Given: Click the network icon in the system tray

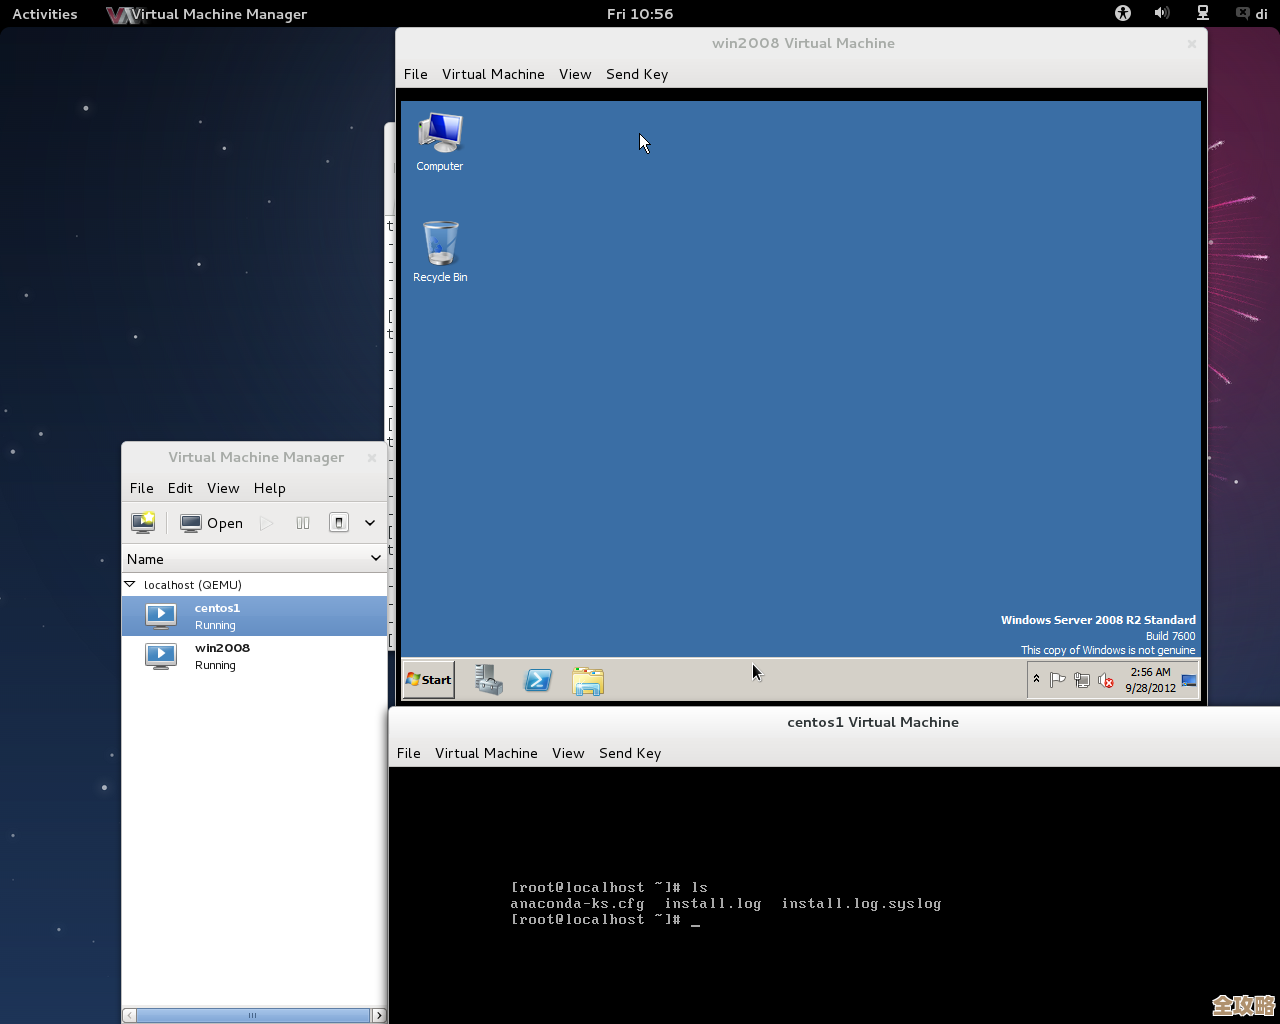Looking at the screenshot, I should click(1081, 680).
